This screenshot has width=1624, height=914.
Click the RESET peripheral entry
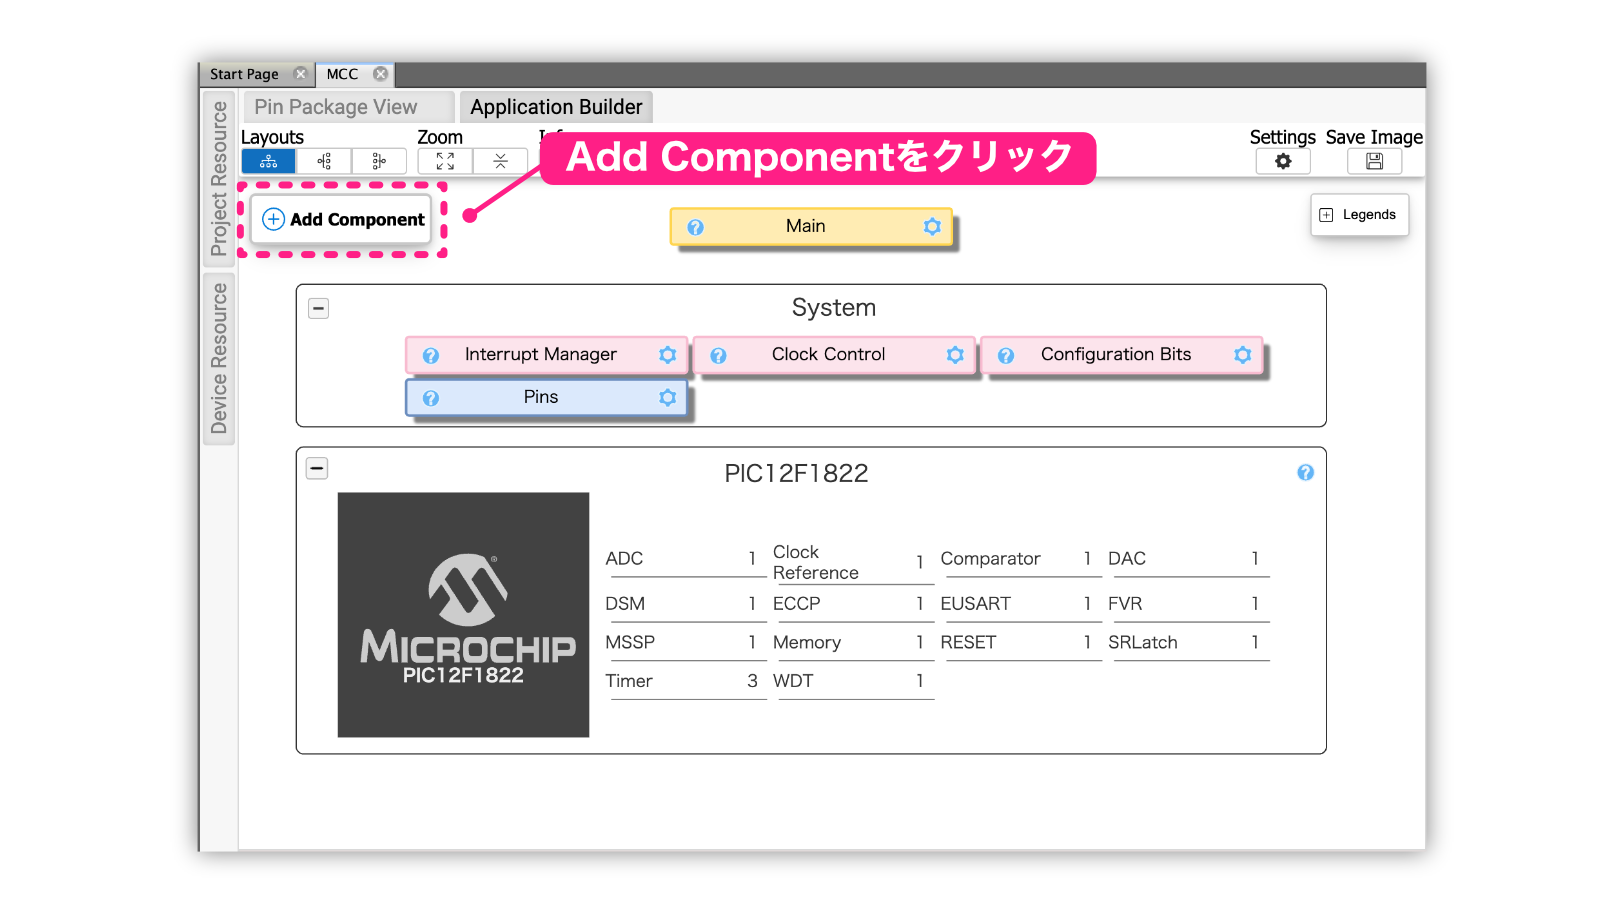coord(1019,643)
